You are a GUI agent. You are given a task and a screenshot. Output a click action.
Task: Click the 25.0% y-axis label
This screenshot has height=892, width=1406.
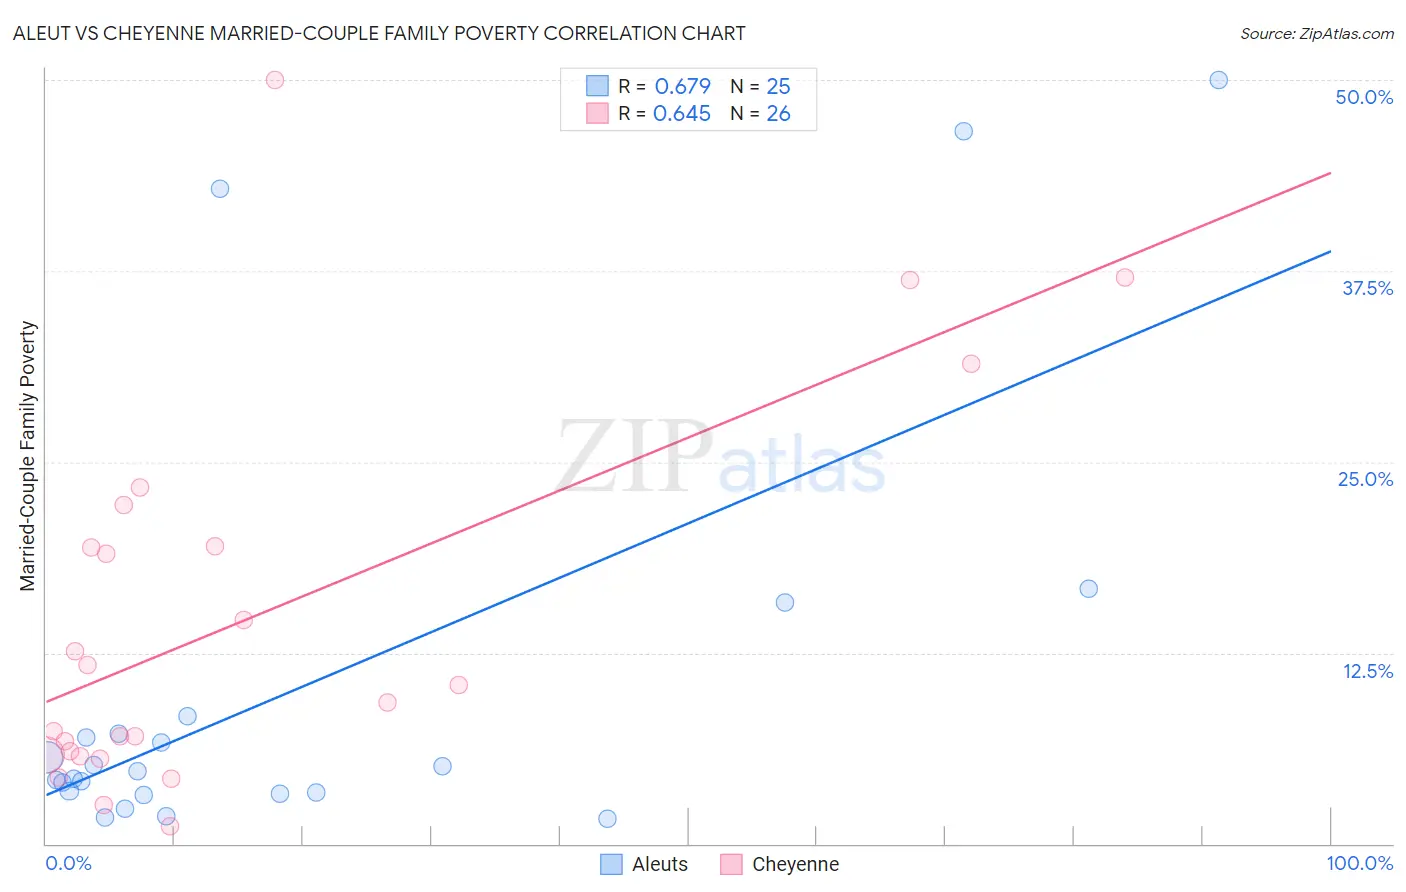coord(1365,479)
